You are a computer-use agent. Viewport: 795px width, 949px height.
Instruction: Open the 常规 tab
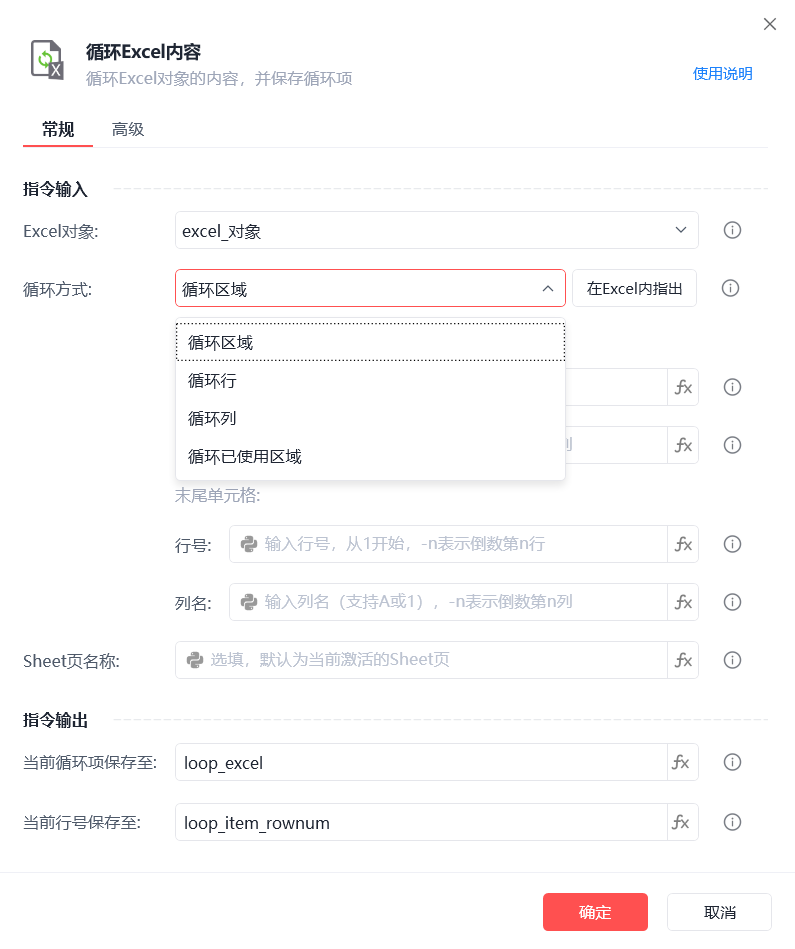(58, 129)
